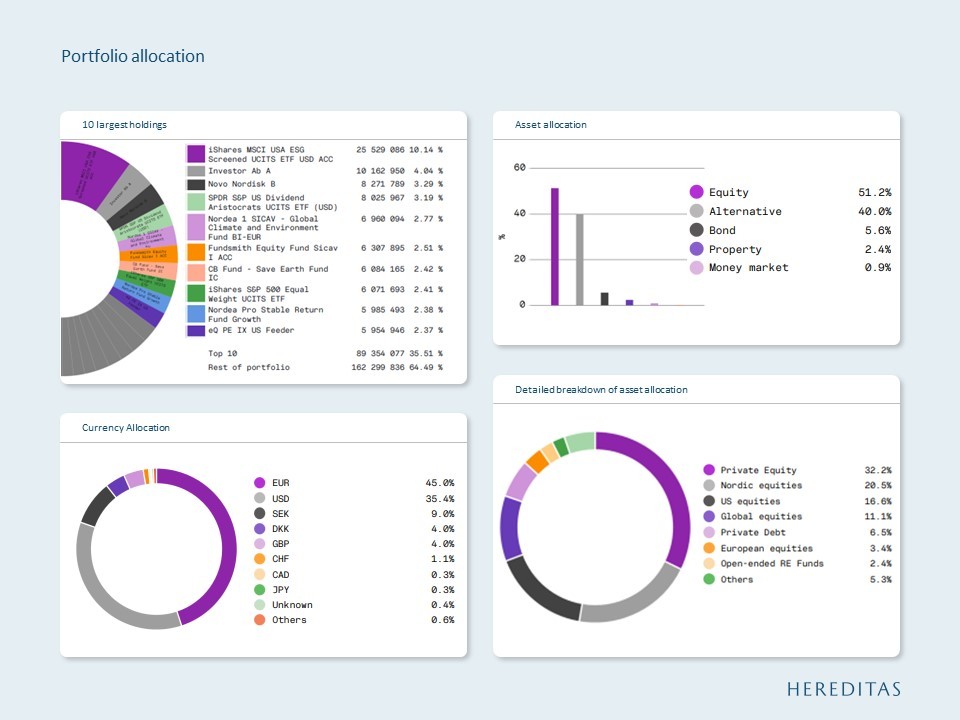Click the CB Fund Save Earth swatch
This screenshot has width=960, height=720.
tap(196, 272)
